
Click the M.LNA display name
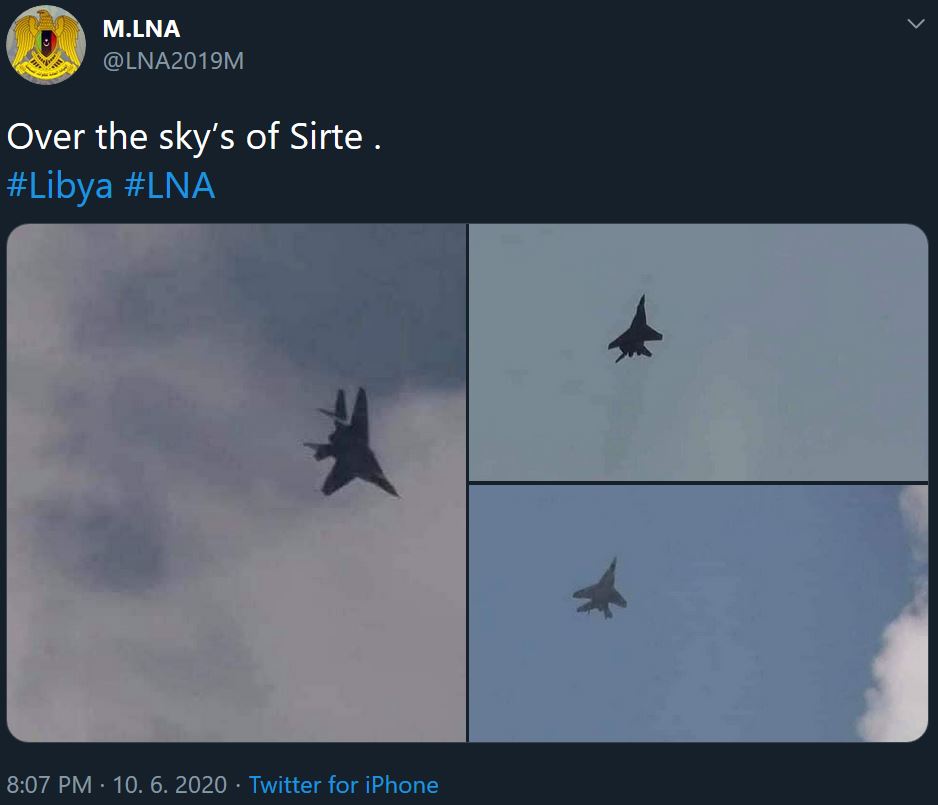pos(142,29)
